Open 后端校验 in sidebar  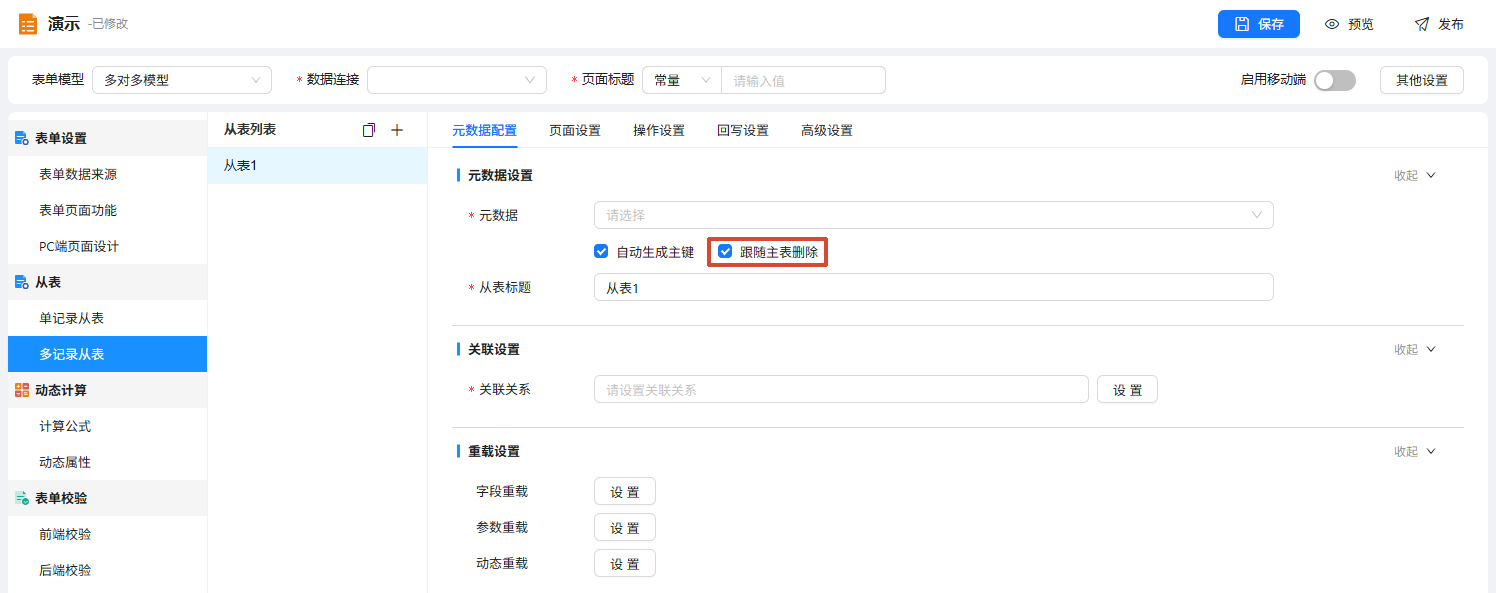click(107, 570)
